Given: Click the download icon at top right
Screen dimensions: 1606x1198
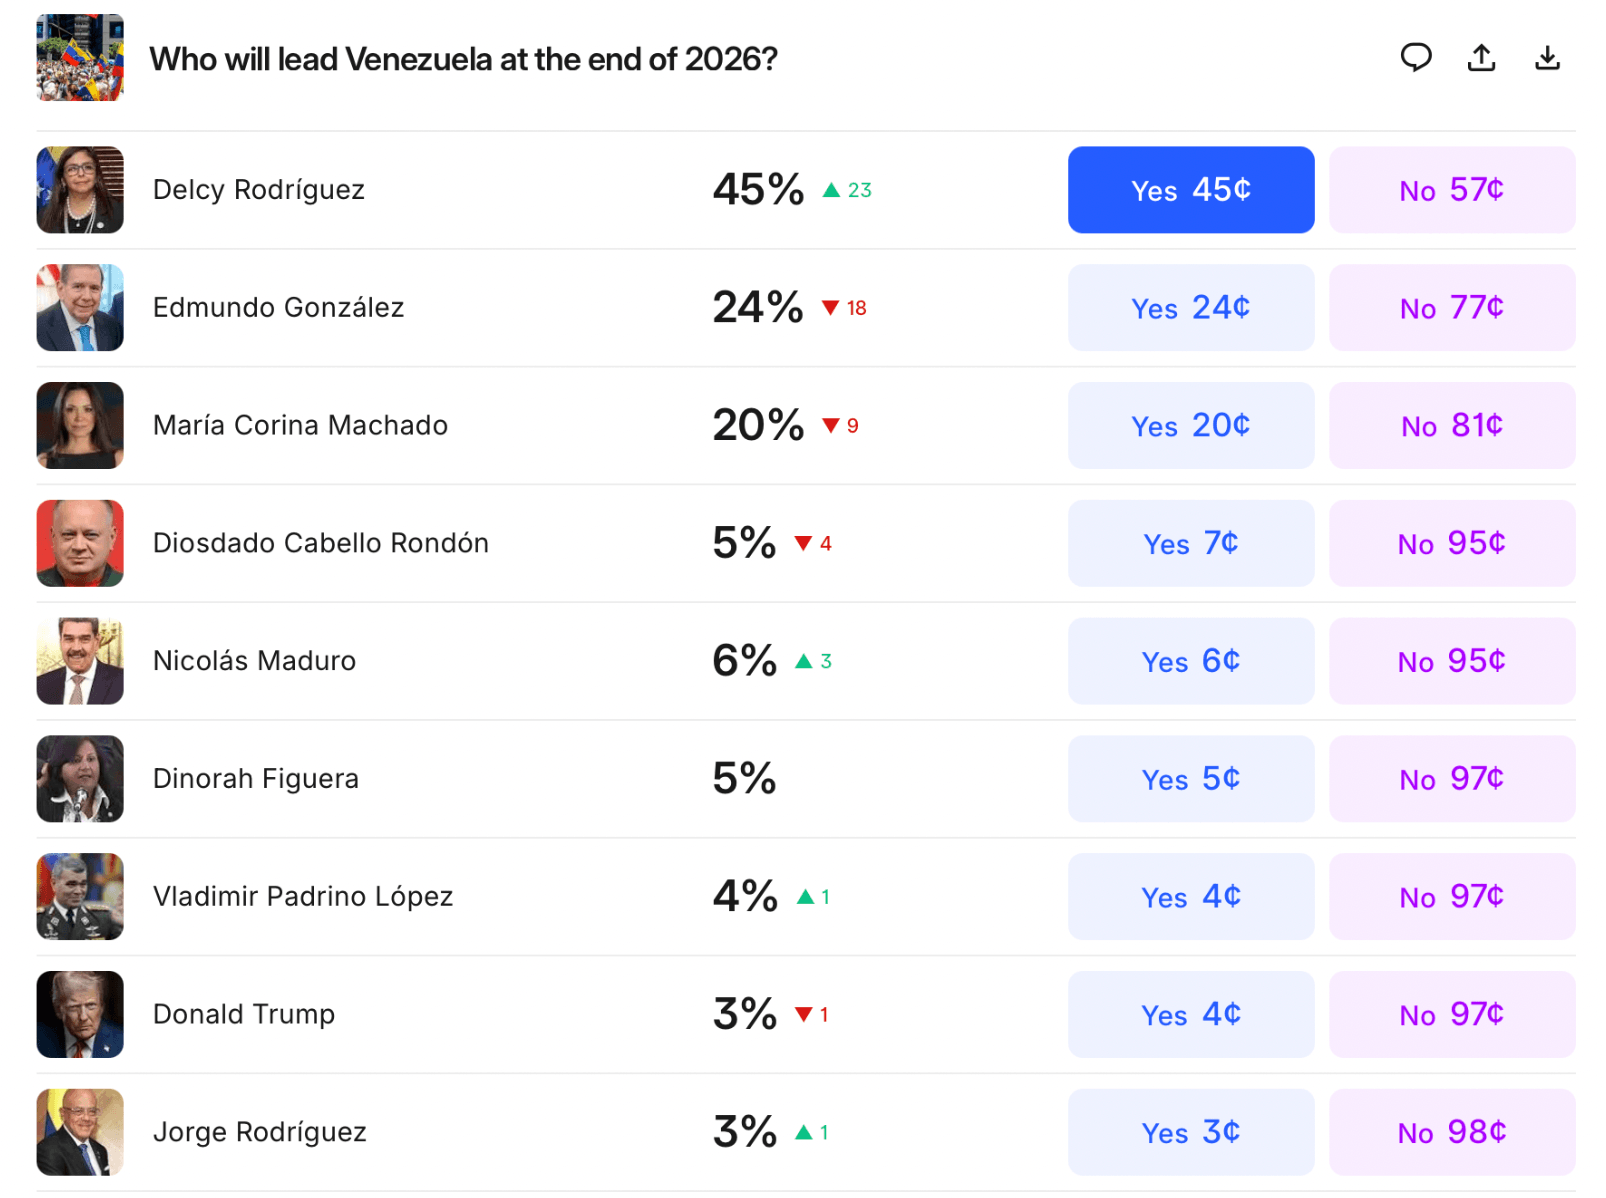Looking at the screenshot, I should pos(1547,58).
